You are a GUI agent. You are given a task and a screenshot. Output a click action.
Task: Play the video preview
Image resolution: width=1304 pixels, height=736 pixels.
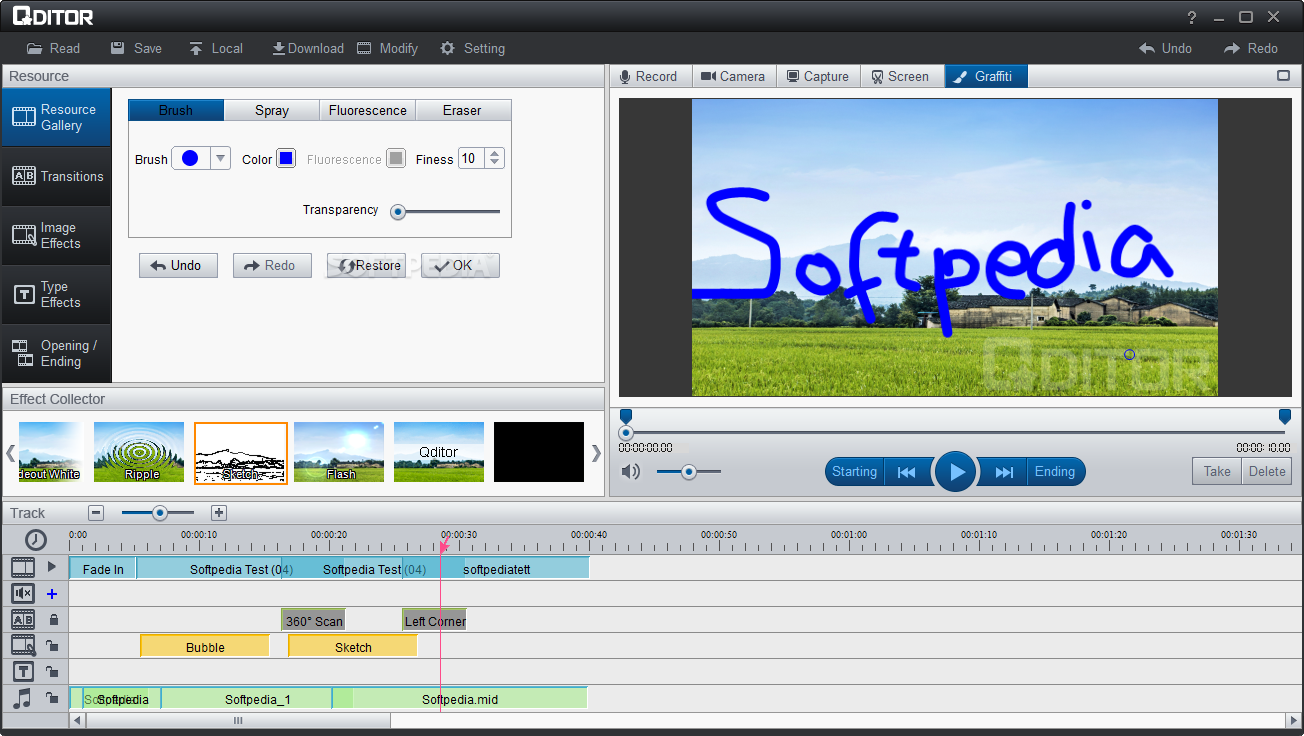[956, 472]
